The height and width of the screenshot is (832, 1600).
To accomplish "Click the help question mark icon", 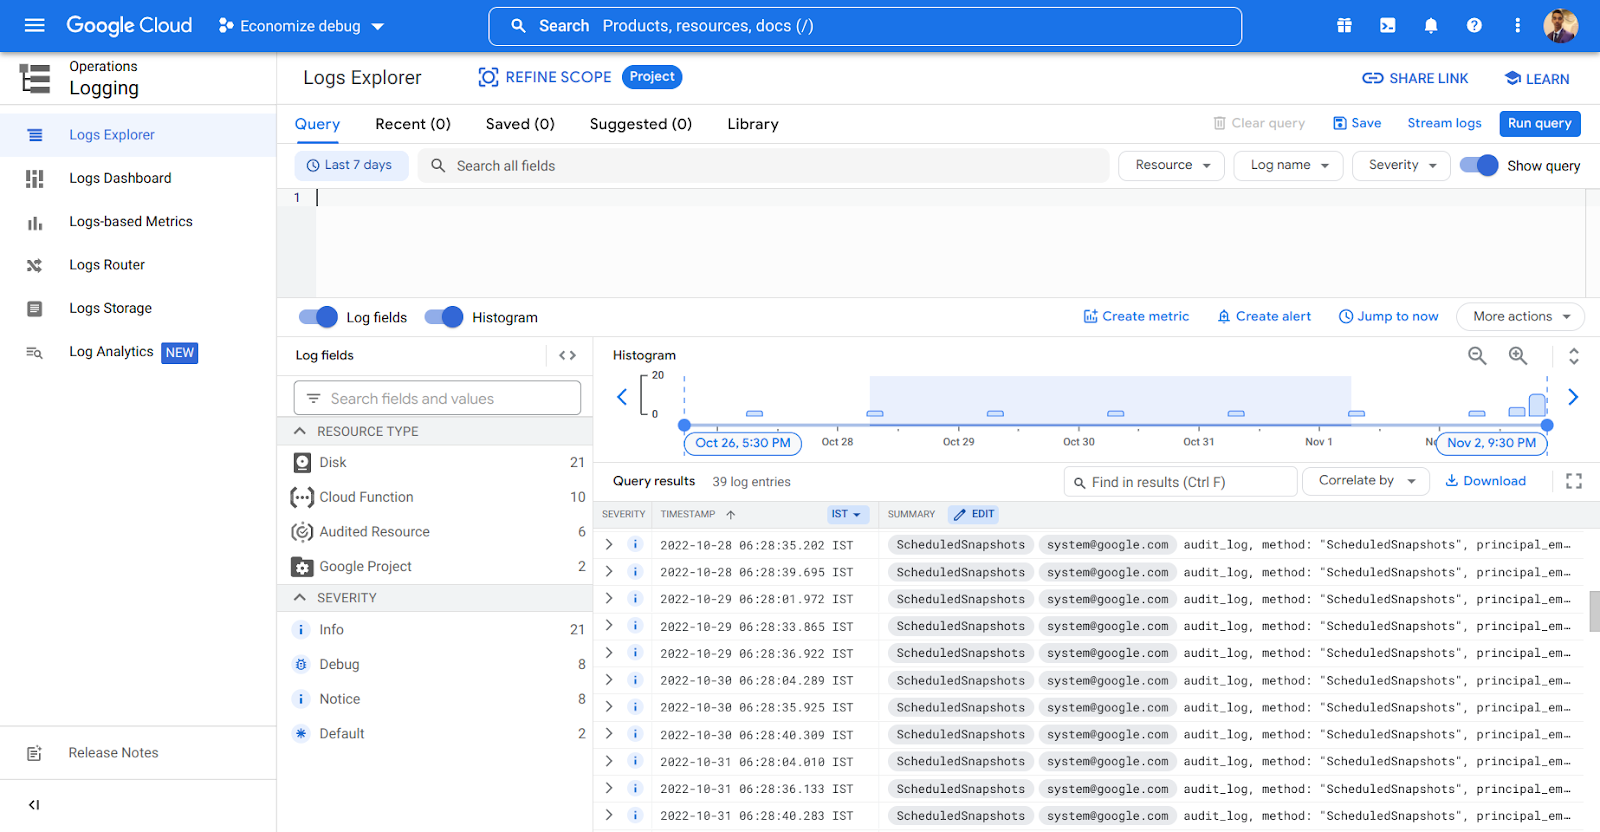I will [1474, 26].
